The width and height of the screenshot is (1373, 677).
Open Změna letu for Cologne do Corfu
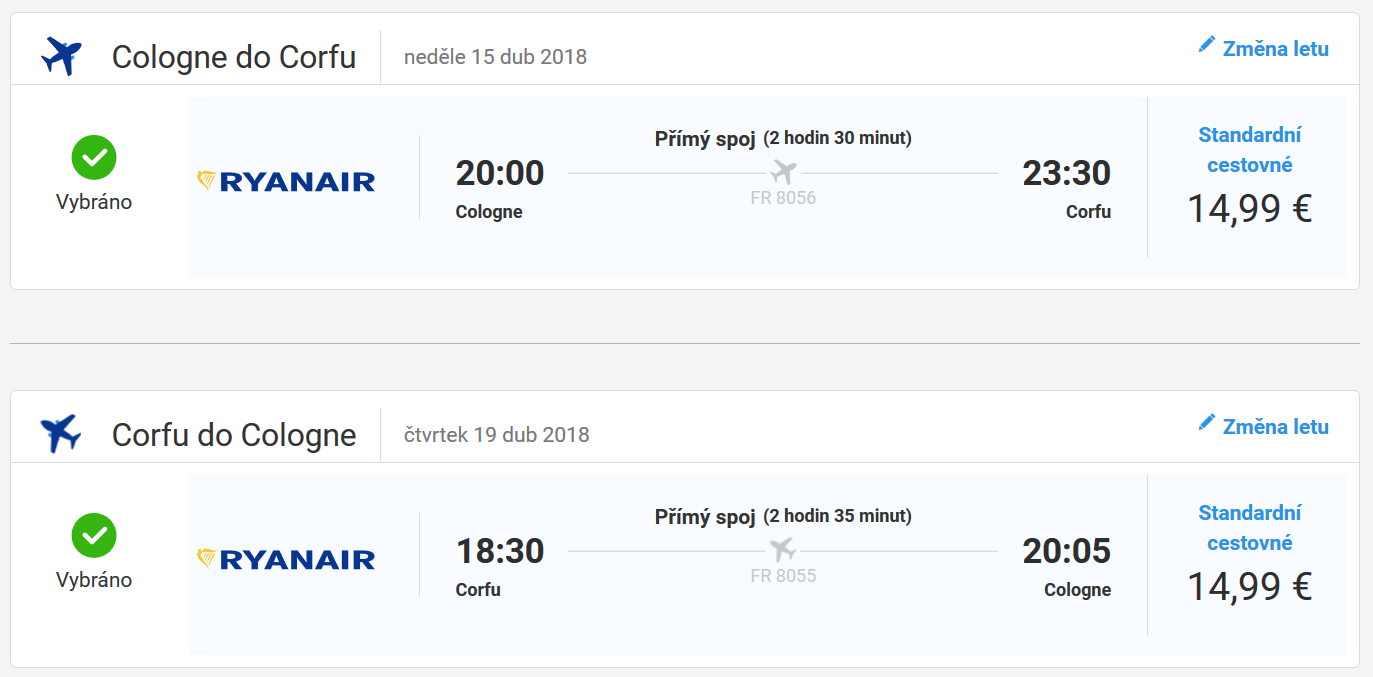(x=1264, y=47)
